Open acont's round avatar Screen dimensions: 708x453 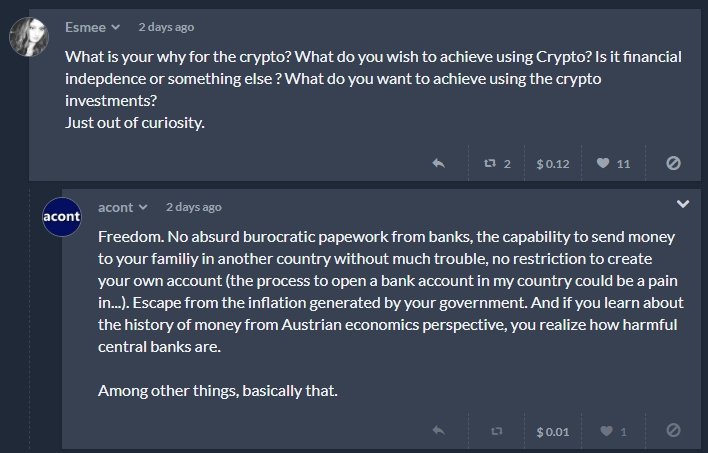click(62, 217)
